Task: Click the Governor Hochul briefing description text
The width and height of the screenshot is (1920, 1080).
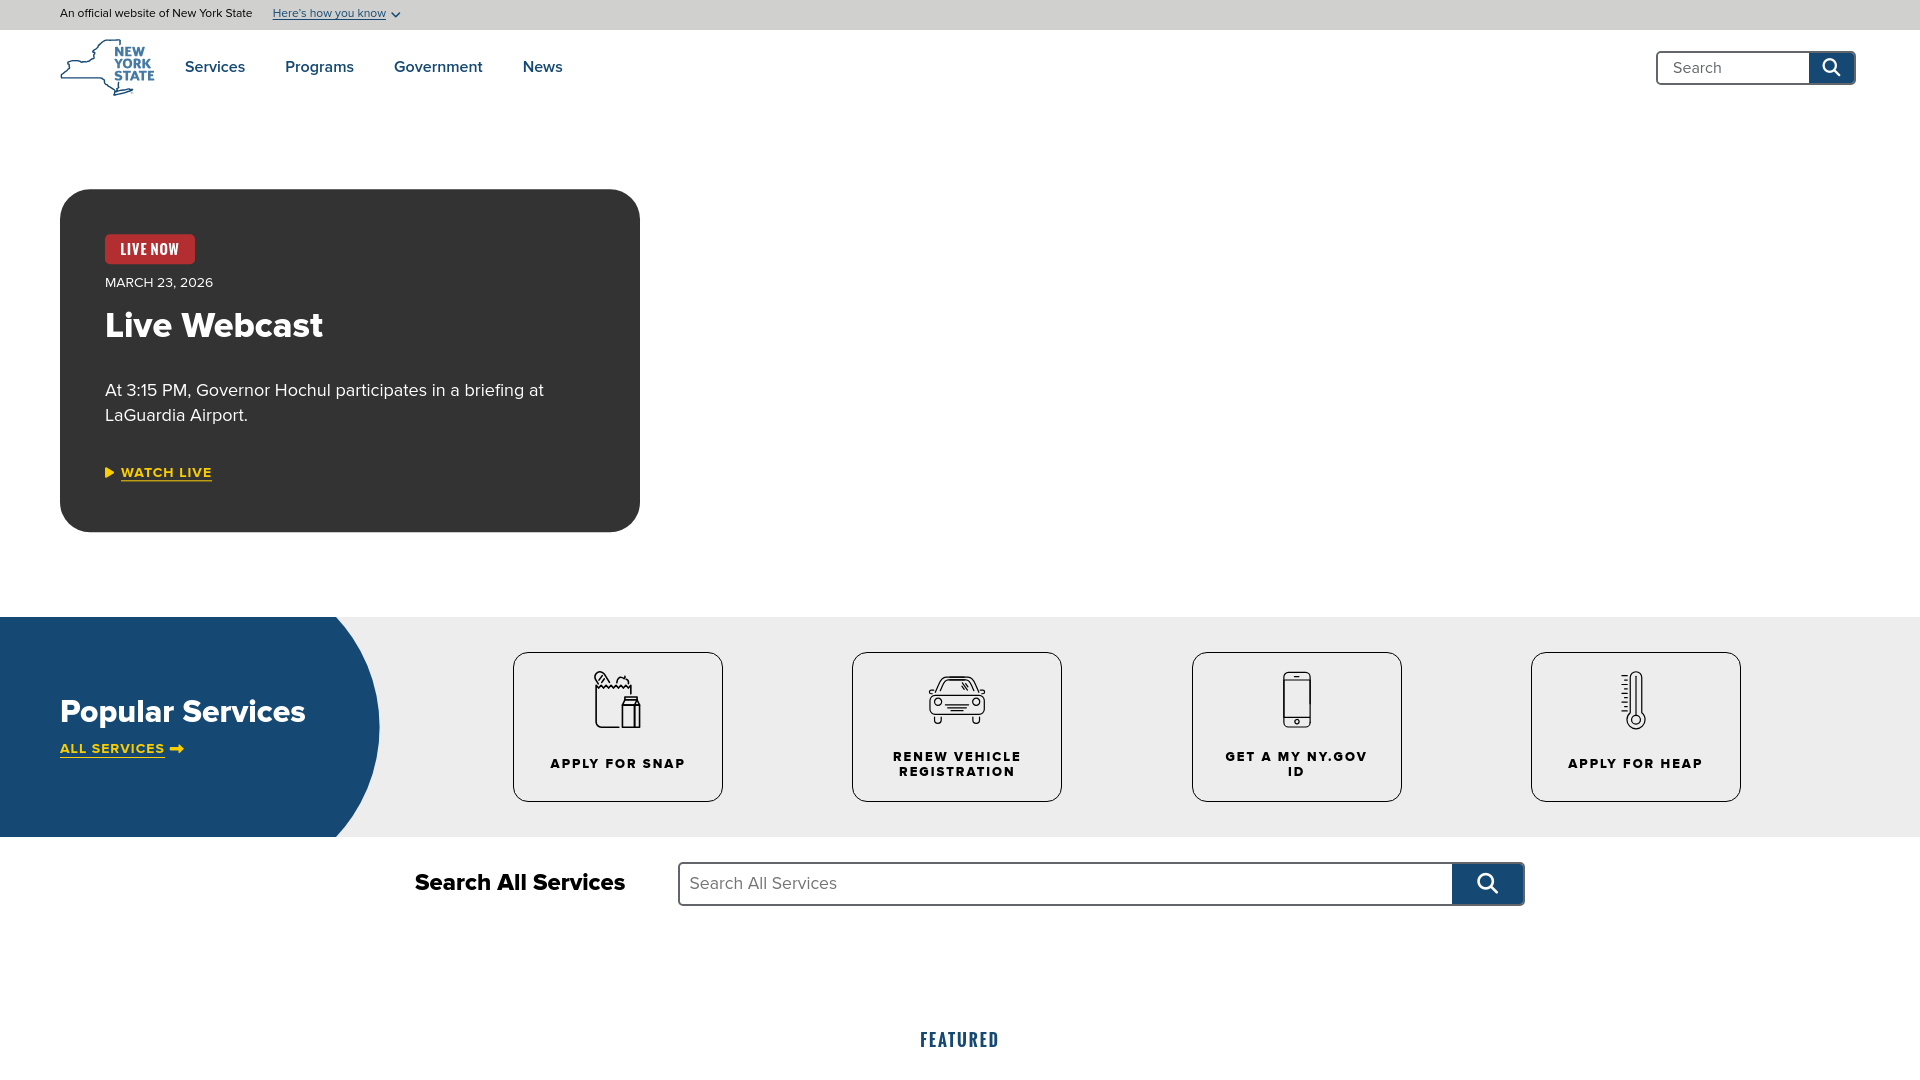Action: [x=325, y=403]
